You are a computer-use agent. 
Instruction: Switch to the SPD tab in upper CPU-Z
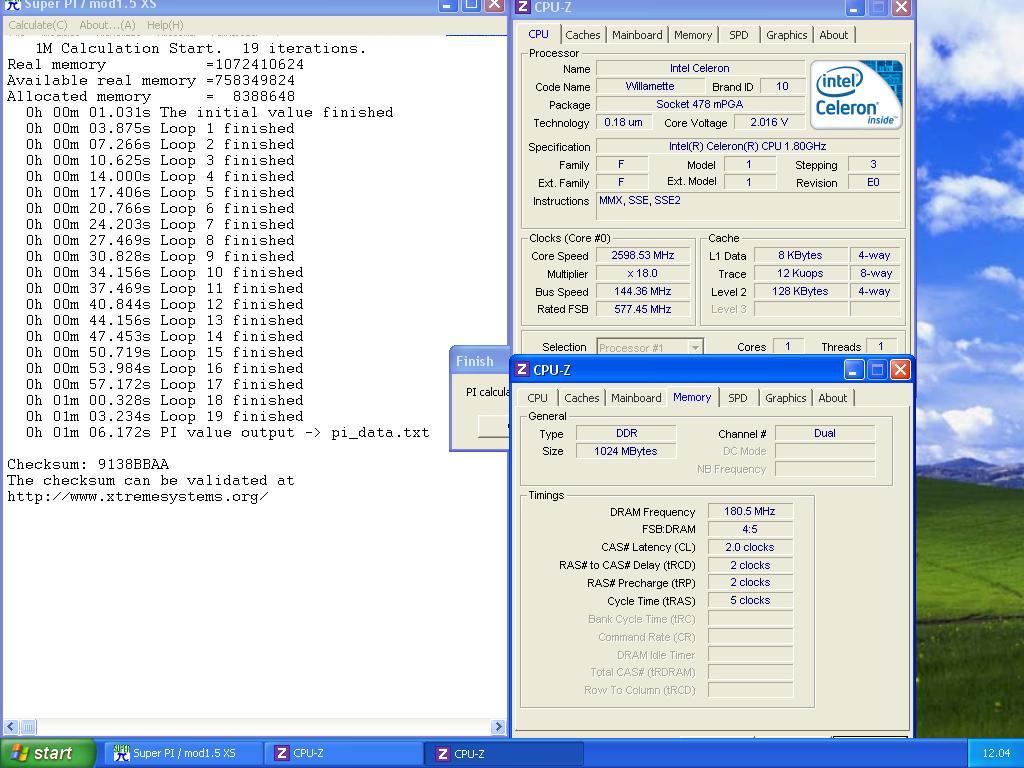[x=739, y=35]
